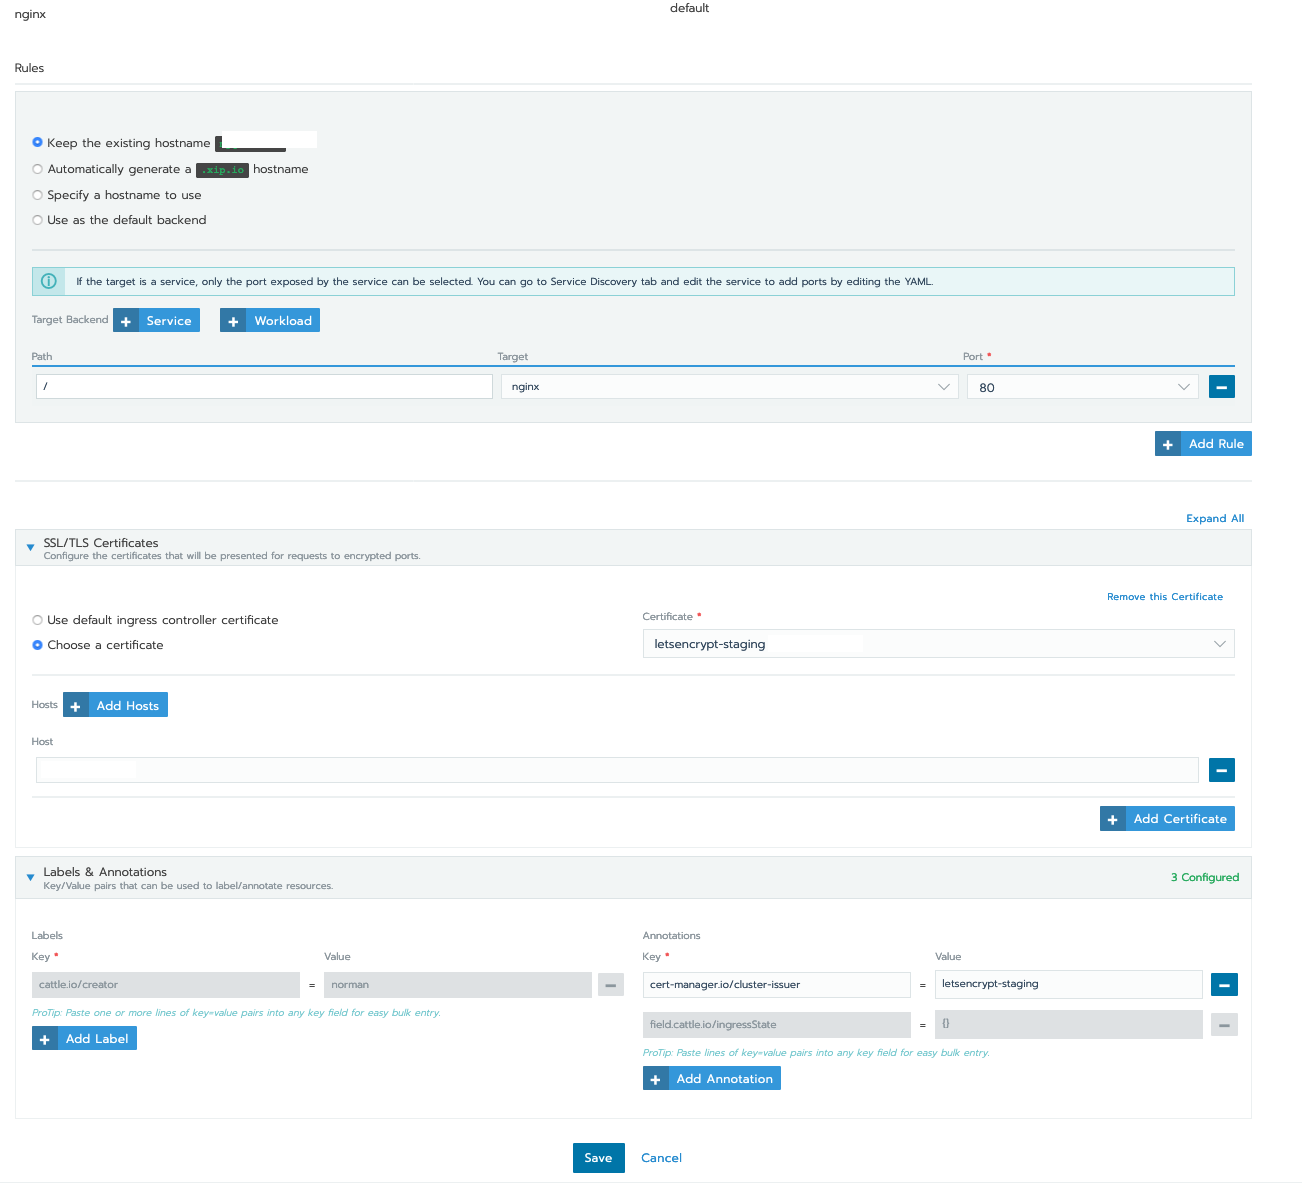Click the plus icon on Workload button

pyautogui.click(x=232, y=321)
